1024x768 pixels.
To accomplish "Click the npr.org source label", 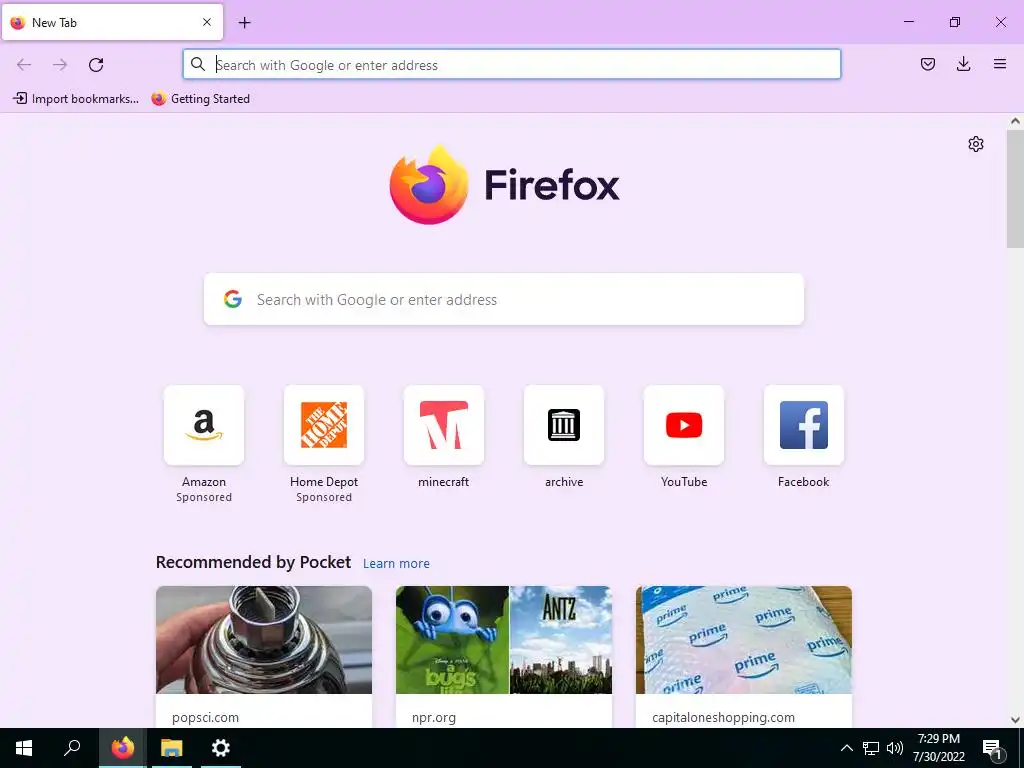I will (x=434, y=717).
